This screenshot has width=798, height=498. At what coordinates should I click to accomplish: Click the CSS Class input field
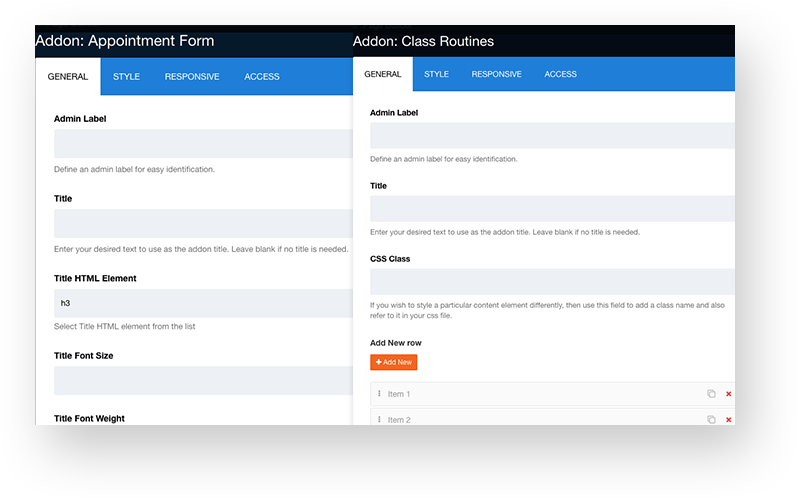[552, 281]
